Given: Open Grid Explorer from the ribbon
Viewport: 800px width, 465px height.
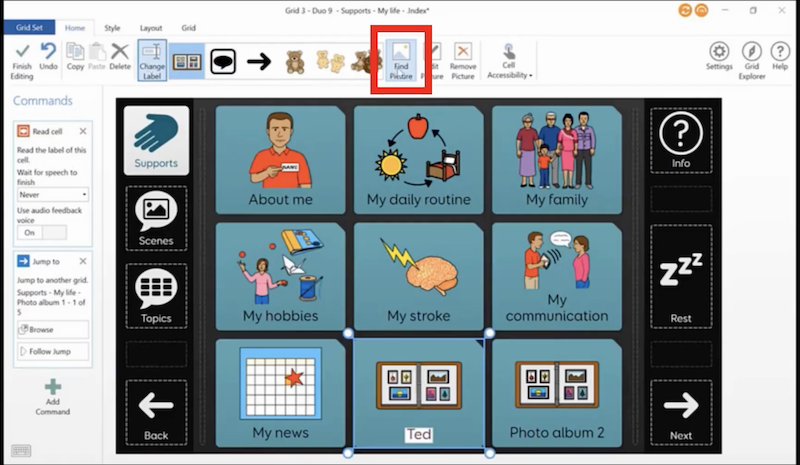Looking at the screenshot, I should pos(752,58).
